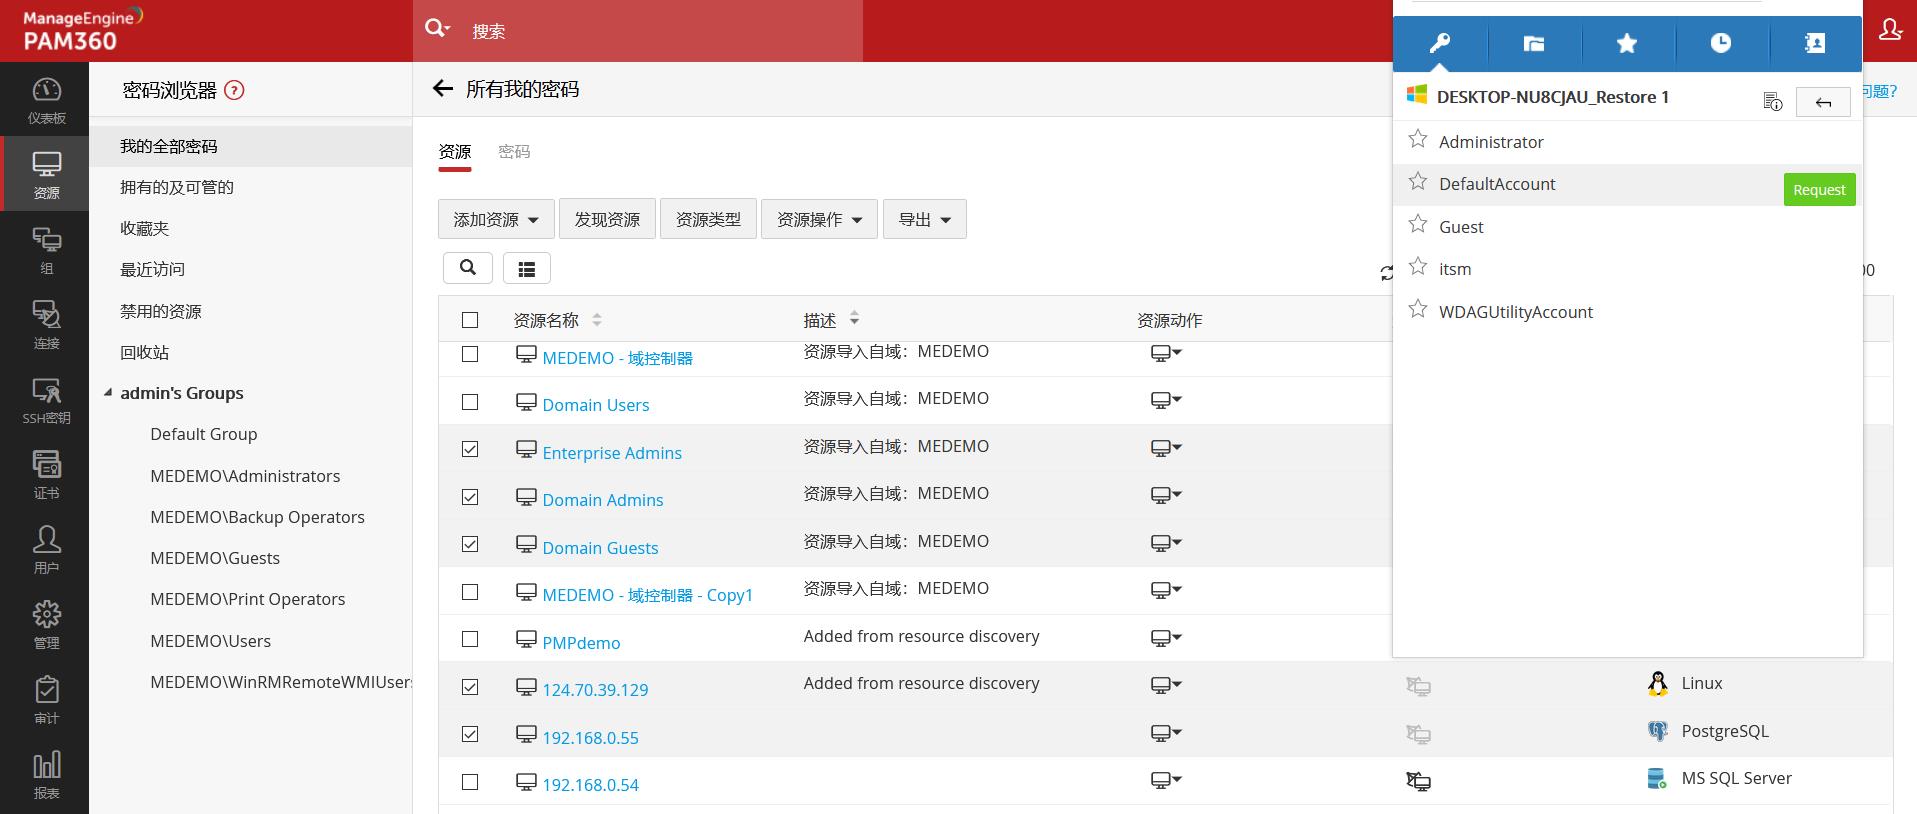Check the PMPdemo resource checkbox

click(470, 640)
